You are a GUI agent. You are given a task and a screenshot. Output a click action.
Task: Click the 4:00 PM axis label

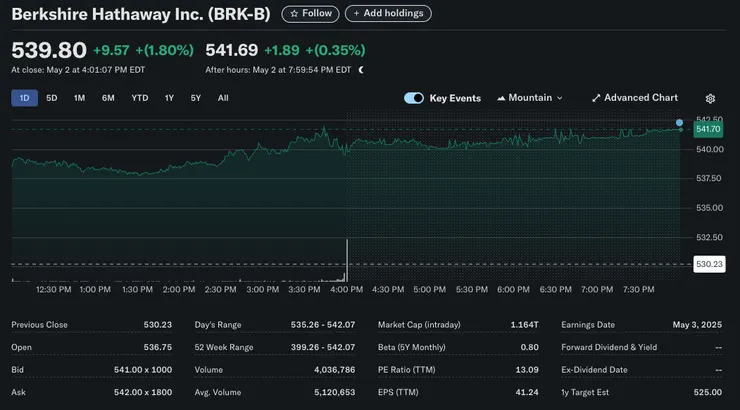(346, 290)
